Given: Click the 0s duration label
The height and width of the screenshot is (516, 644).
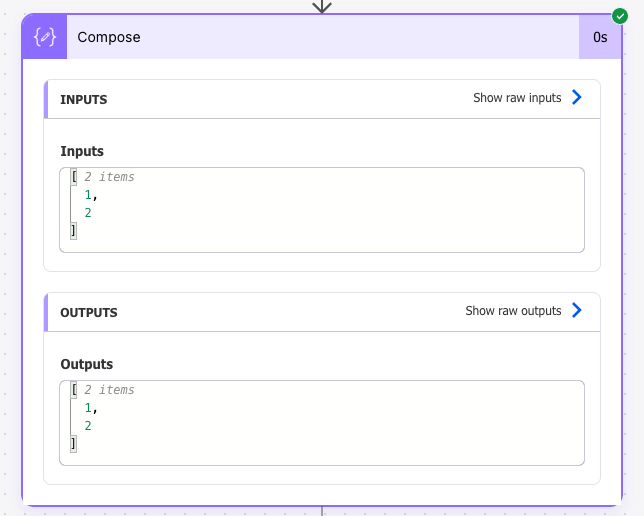Looking at the screenshot, I should click(x=600, y=37).
